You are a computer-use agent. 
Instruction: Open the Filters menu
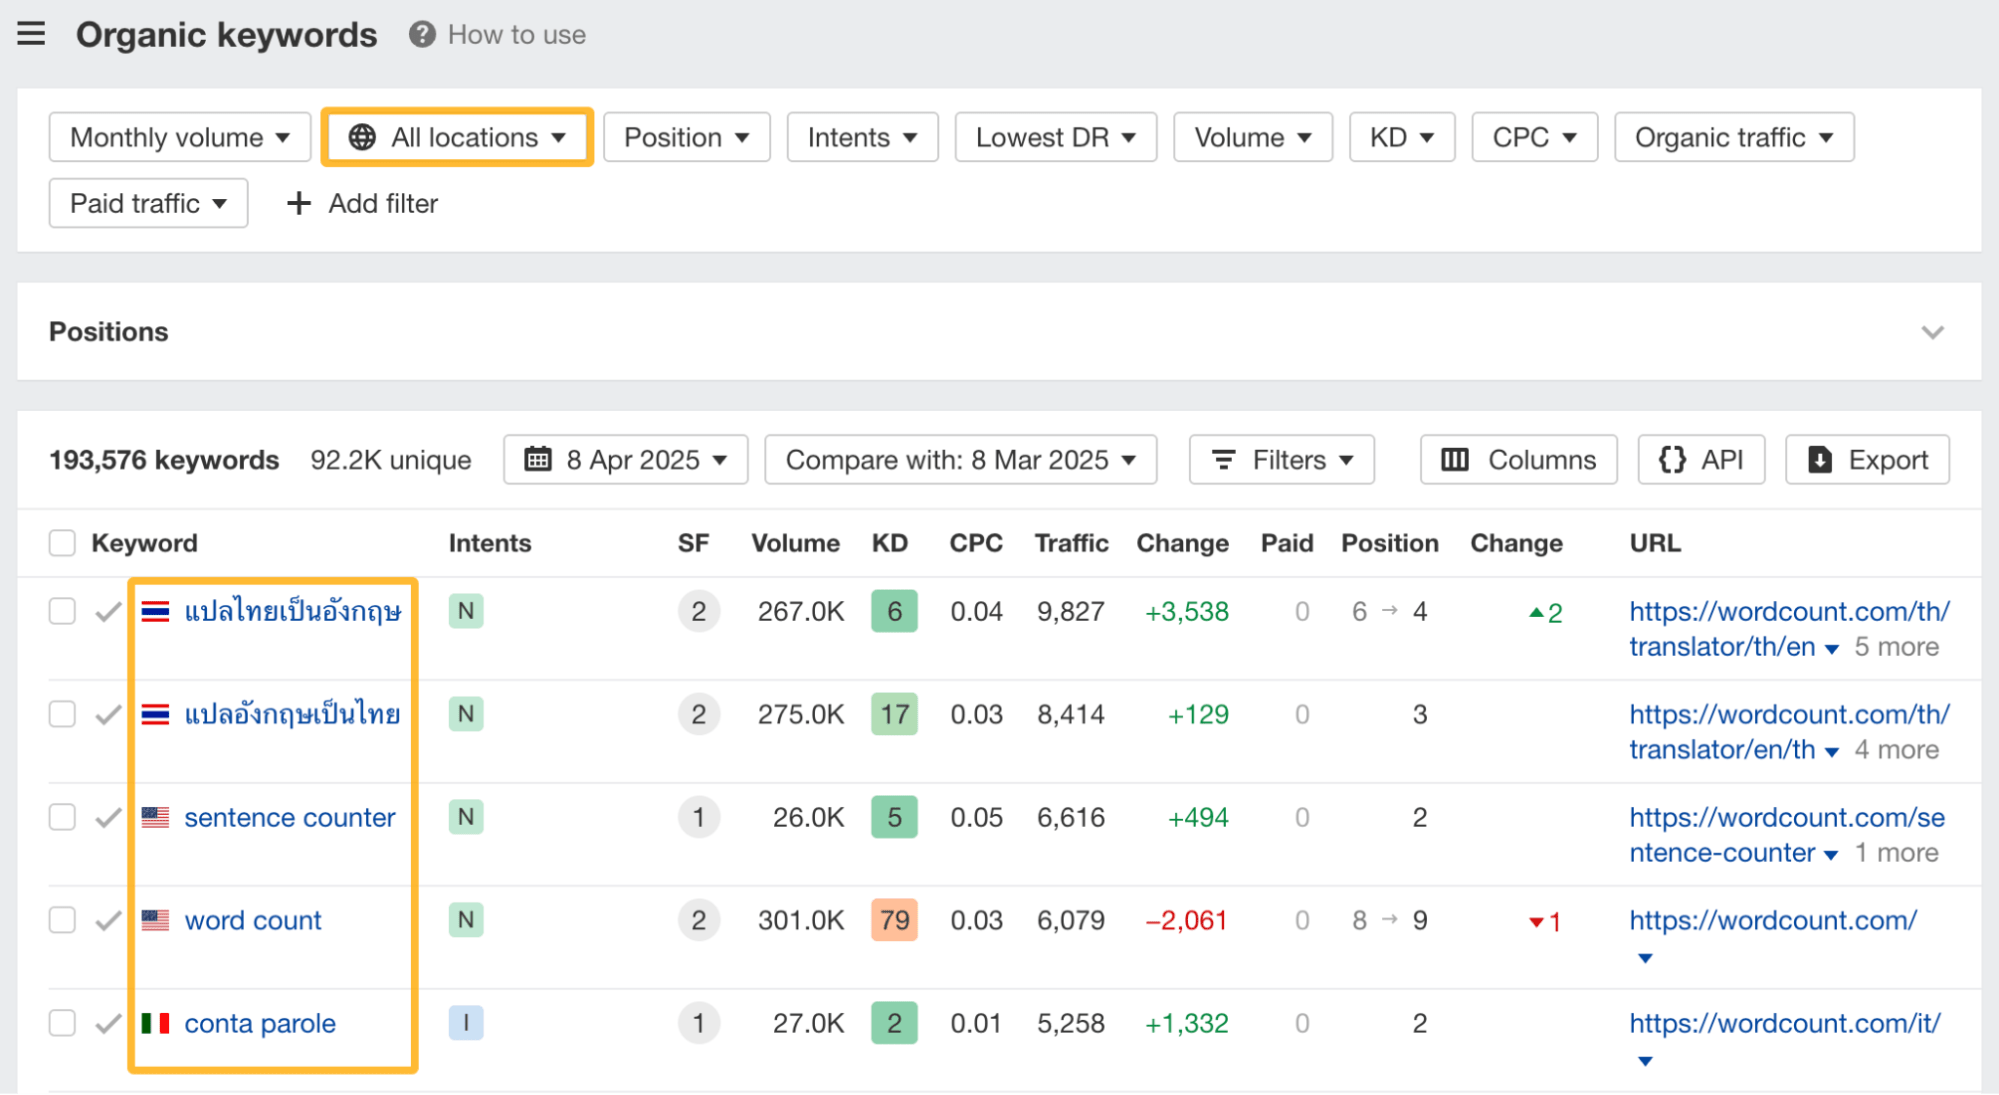[1281, 460]
